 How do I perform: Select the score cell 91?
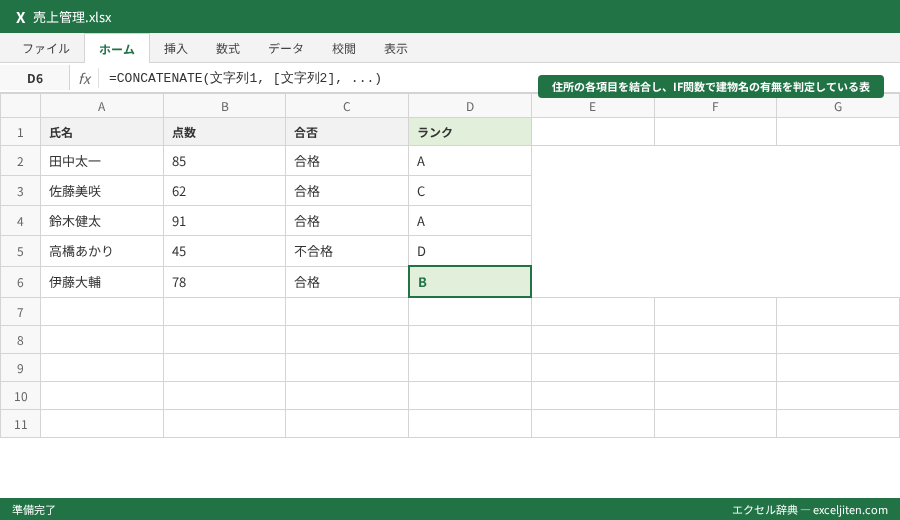[x=224, y=221]
